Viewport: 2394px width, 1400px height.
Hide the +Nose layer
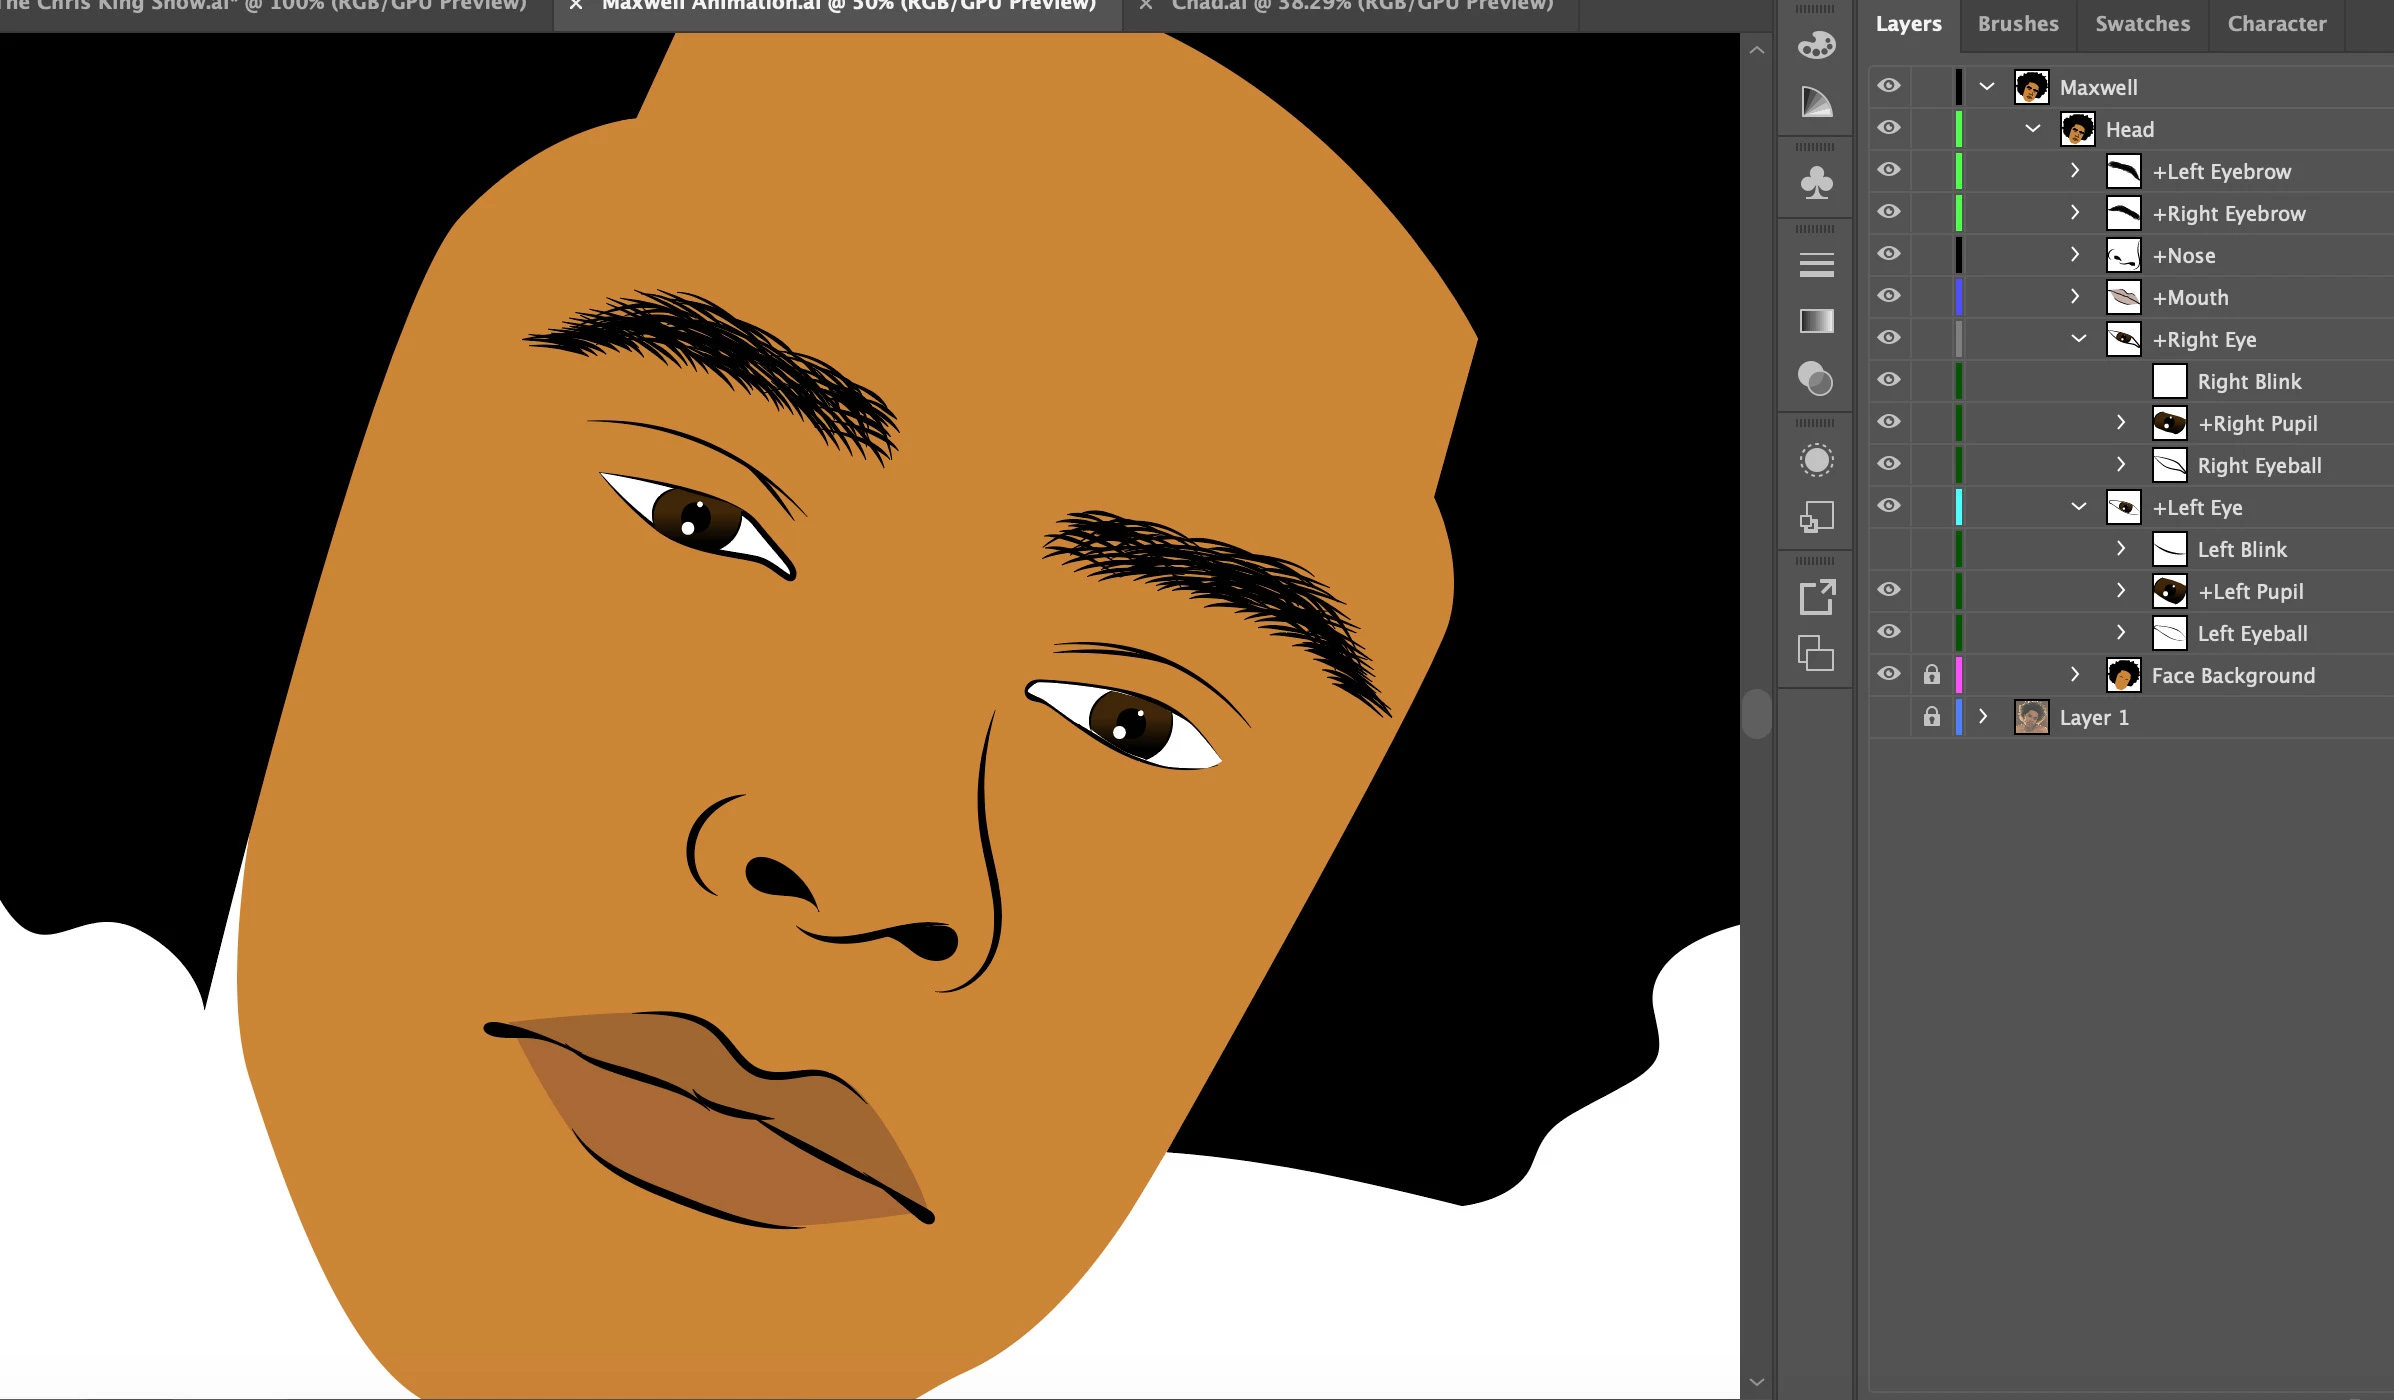coord(1888,254)
